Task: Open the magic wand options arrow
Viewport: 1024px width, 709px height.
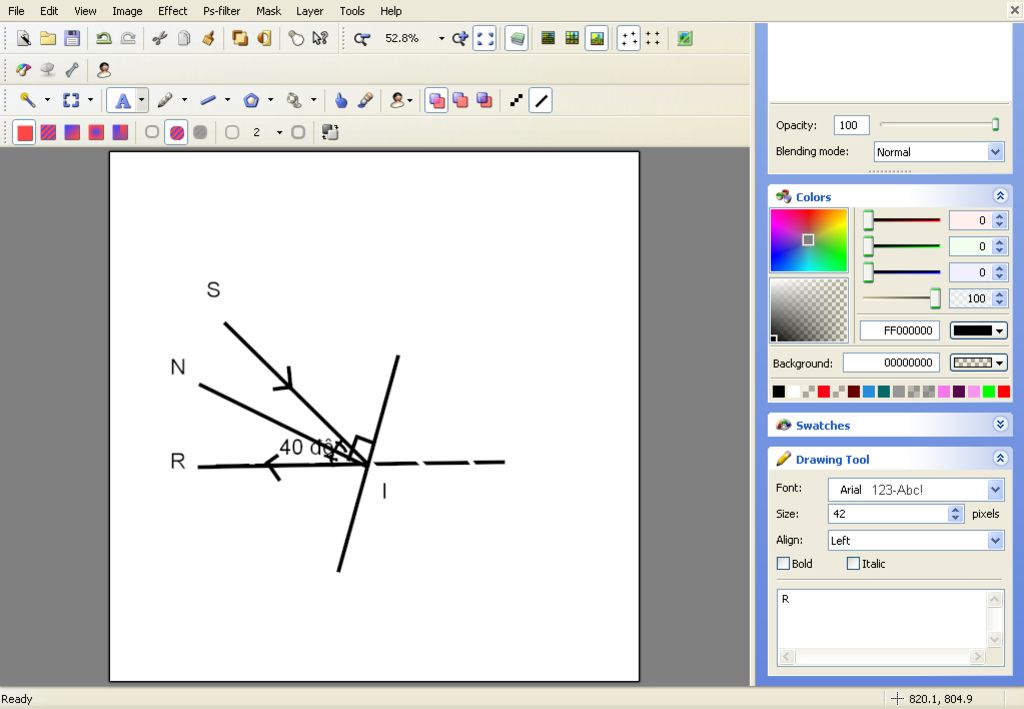Action: [x=47, y=100]
